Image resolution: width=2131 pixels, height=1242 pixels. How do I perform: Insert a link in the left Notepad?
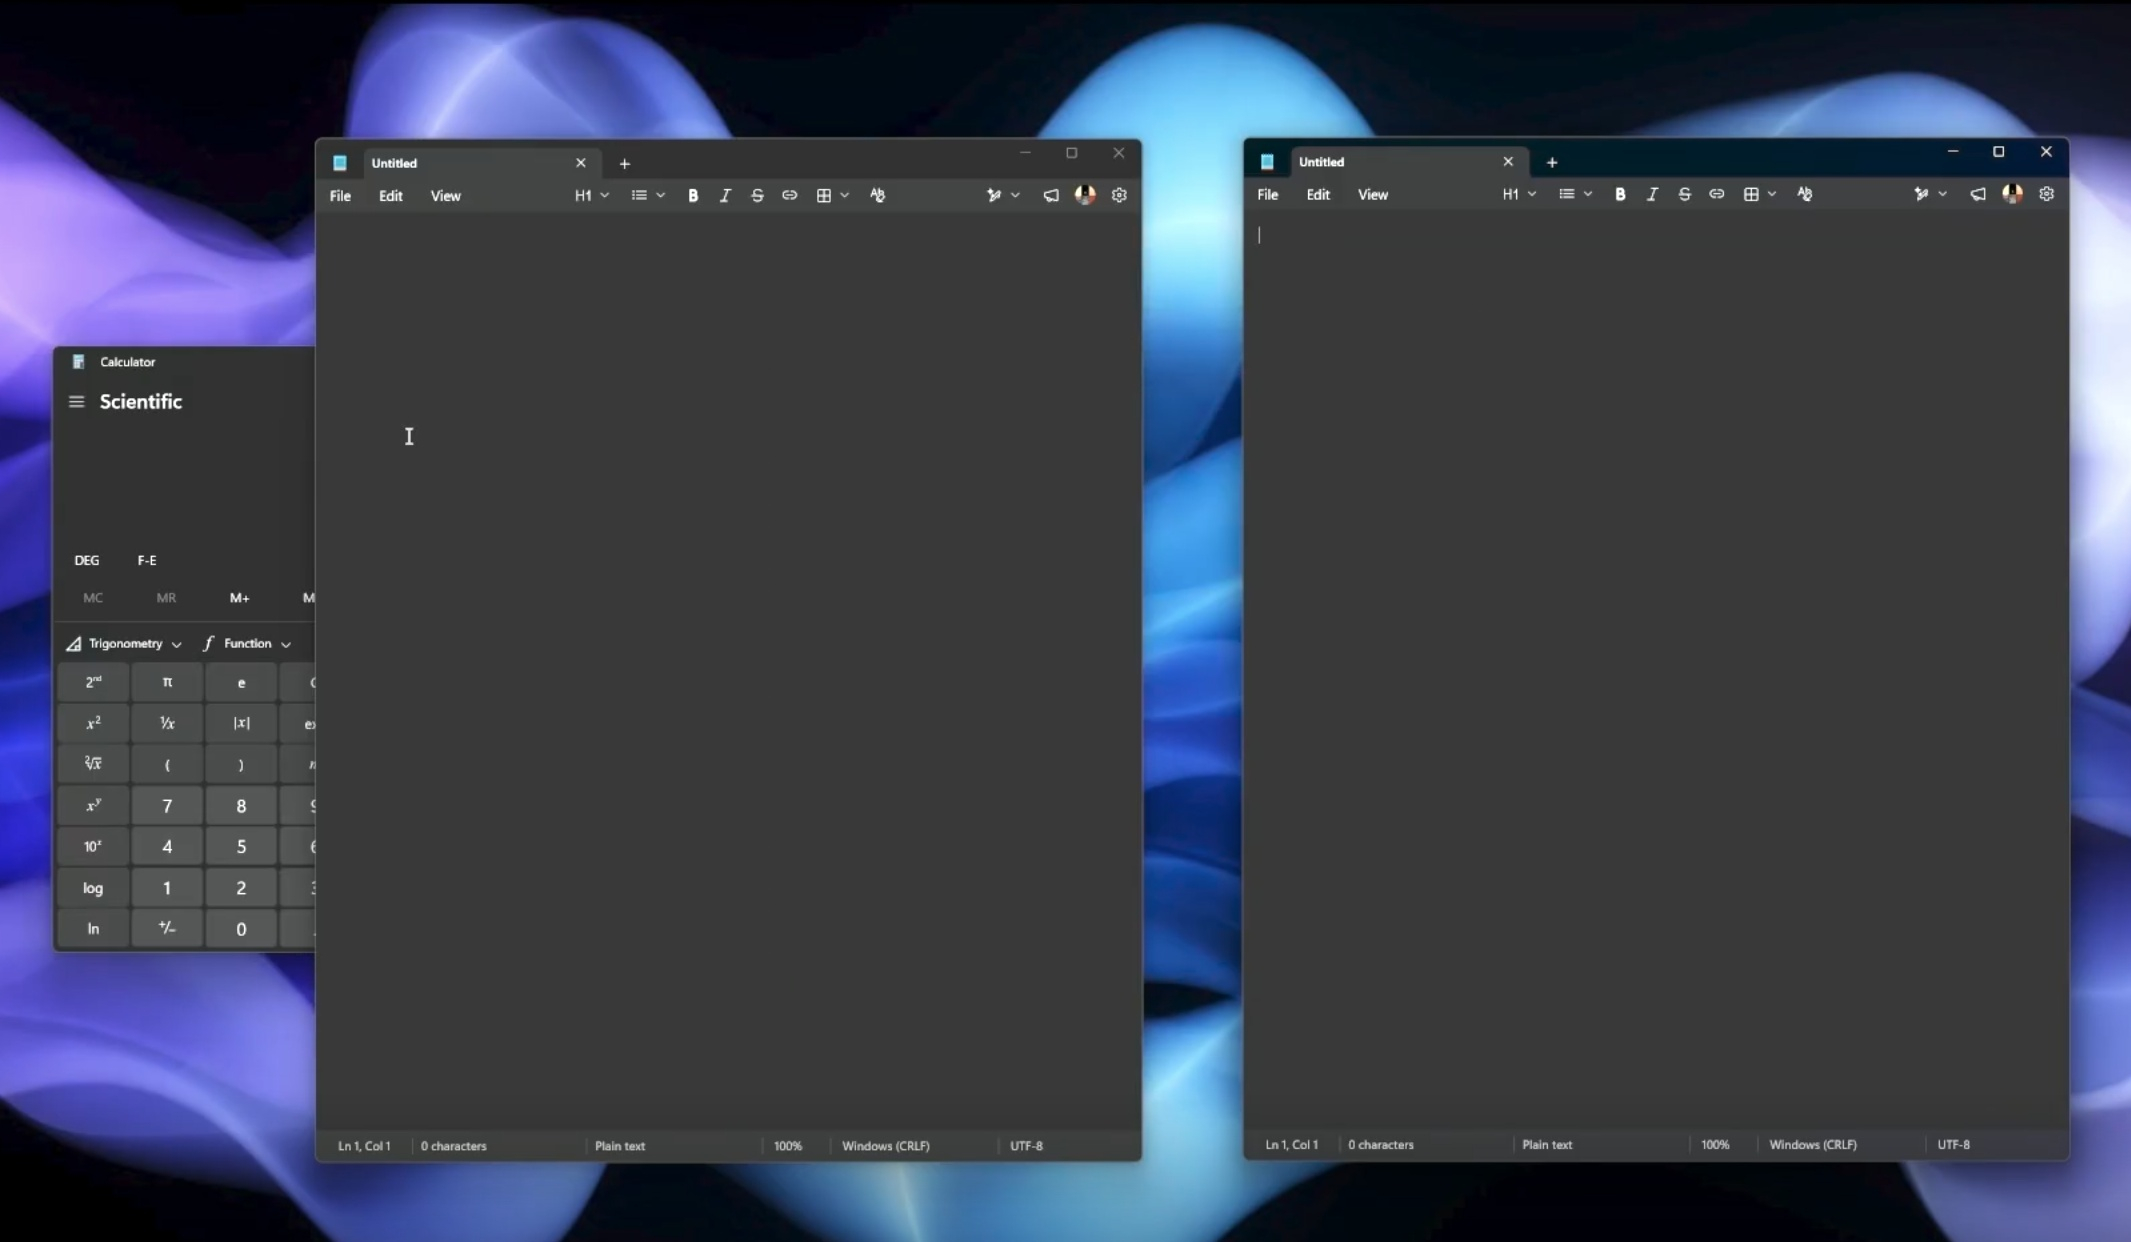pos(789,196)
